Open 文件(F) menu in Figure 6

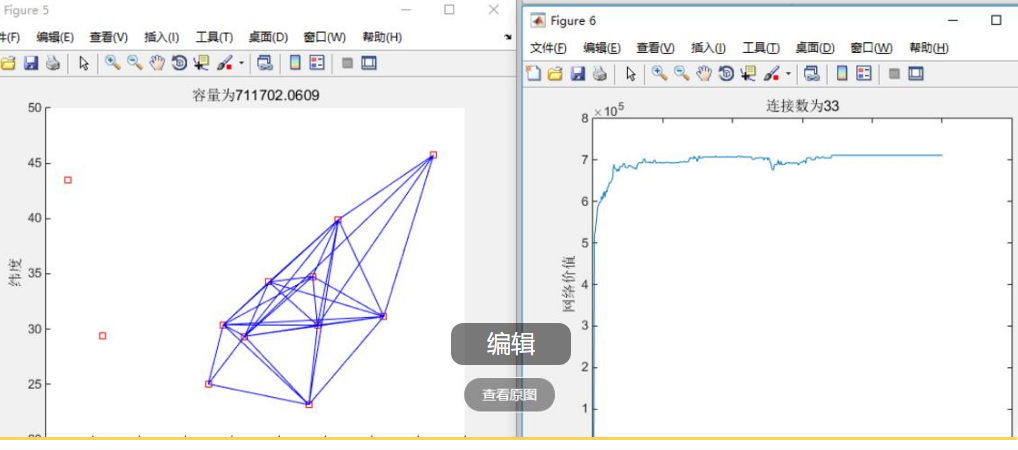[x=547, y=48]
